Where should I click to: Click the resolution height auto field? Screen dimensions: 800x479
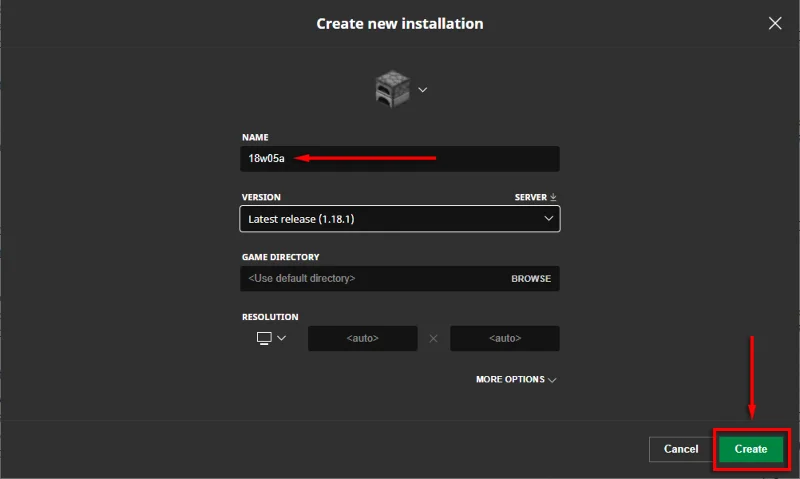coord(505,338)
